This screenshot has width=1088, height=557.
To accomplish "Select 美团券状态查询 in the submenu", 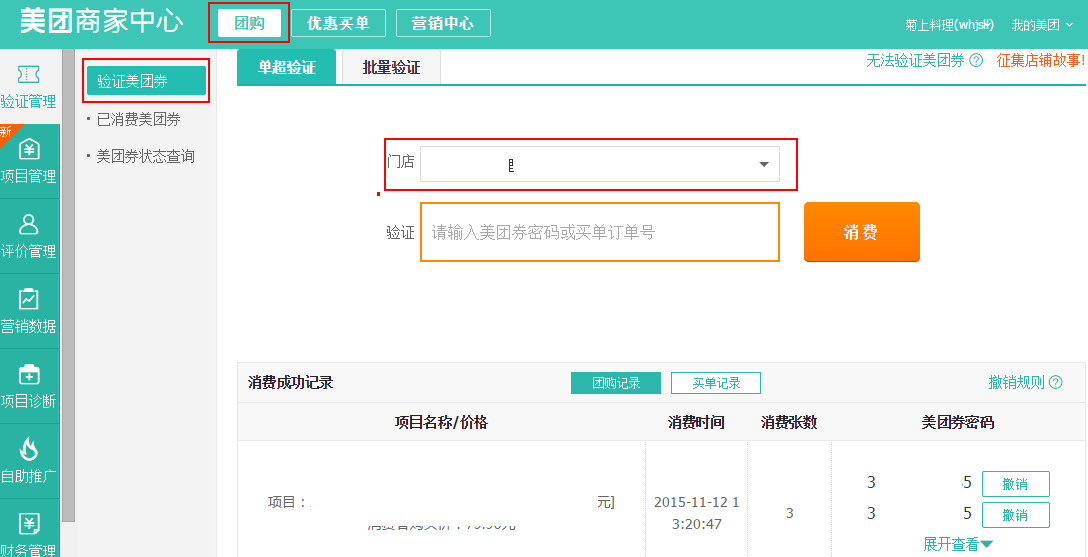I will click(146, 156).
